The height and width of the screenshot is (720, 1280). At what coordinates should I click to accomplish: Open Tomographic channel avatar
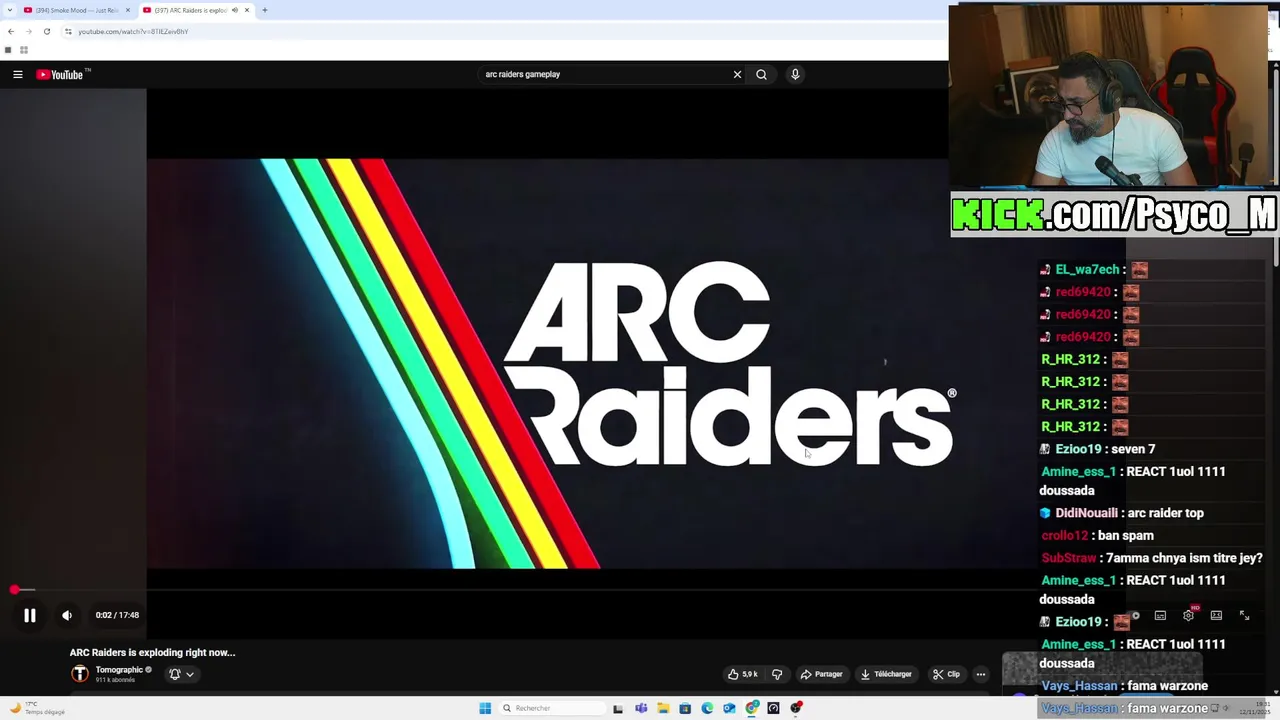pos(80,674)
